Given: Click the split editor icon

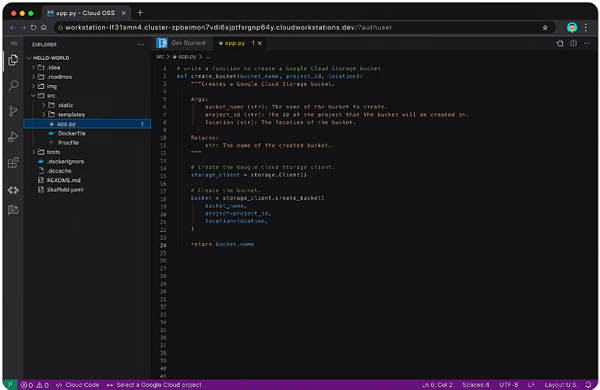Looking at the screenshot, I should coord(573,43).
